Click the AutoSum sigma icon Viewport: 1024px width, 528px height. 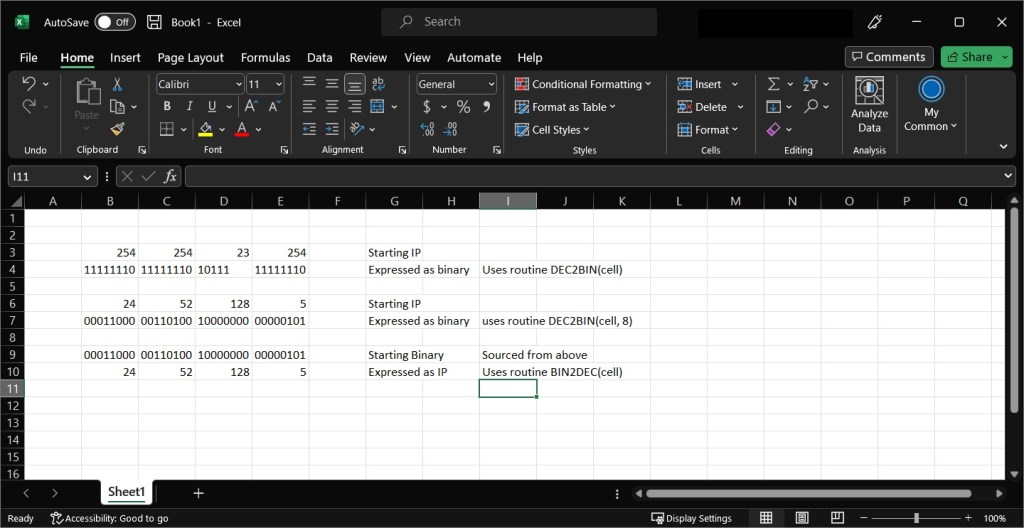(773, 84)
